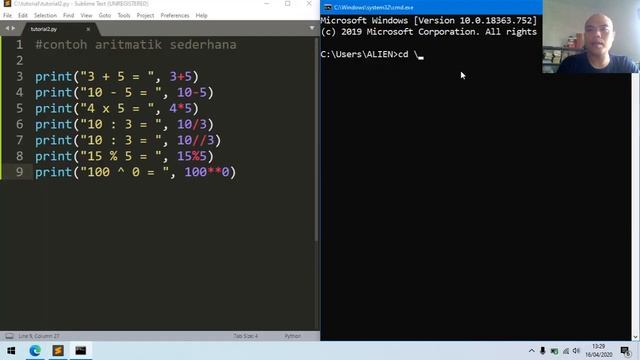Open the Help menu
The image size is (640, 360).
coord(202,16)
